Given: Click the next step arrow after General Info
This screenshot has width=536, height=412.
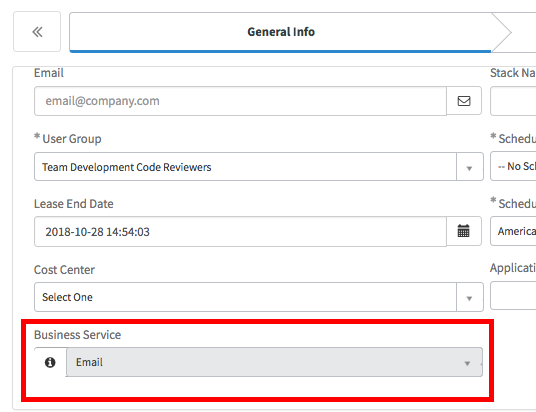Looking at the screenshot, I should pyautogui.click(x=502, y=32).
